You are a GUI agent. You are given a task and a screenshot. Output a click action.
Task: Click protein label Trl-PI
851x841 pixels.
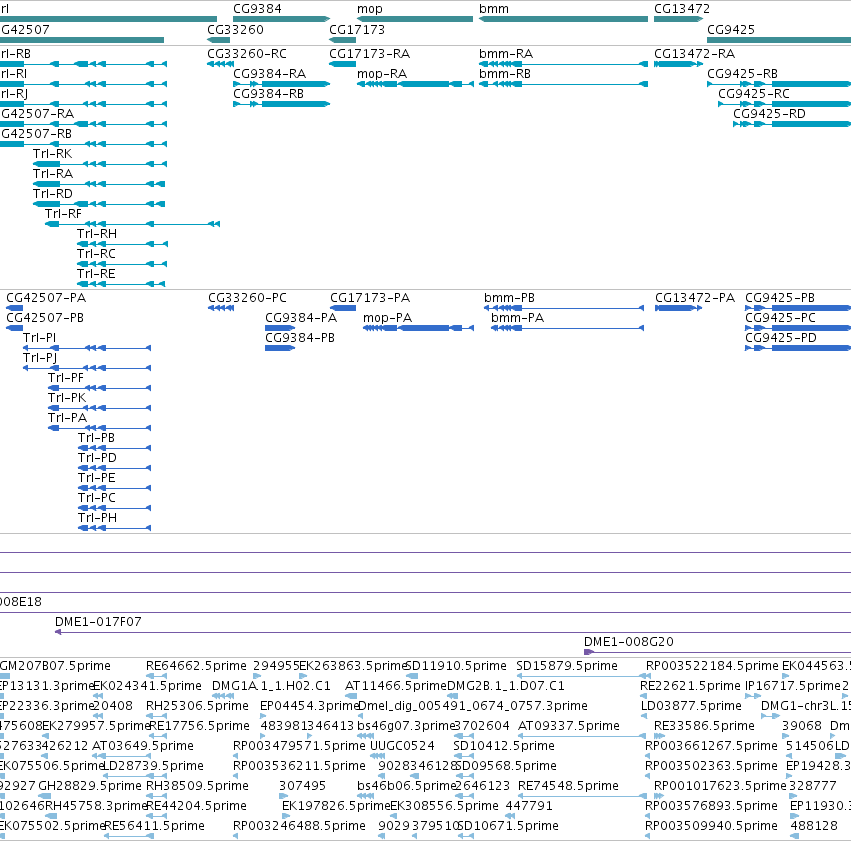(x=40, y=338)
